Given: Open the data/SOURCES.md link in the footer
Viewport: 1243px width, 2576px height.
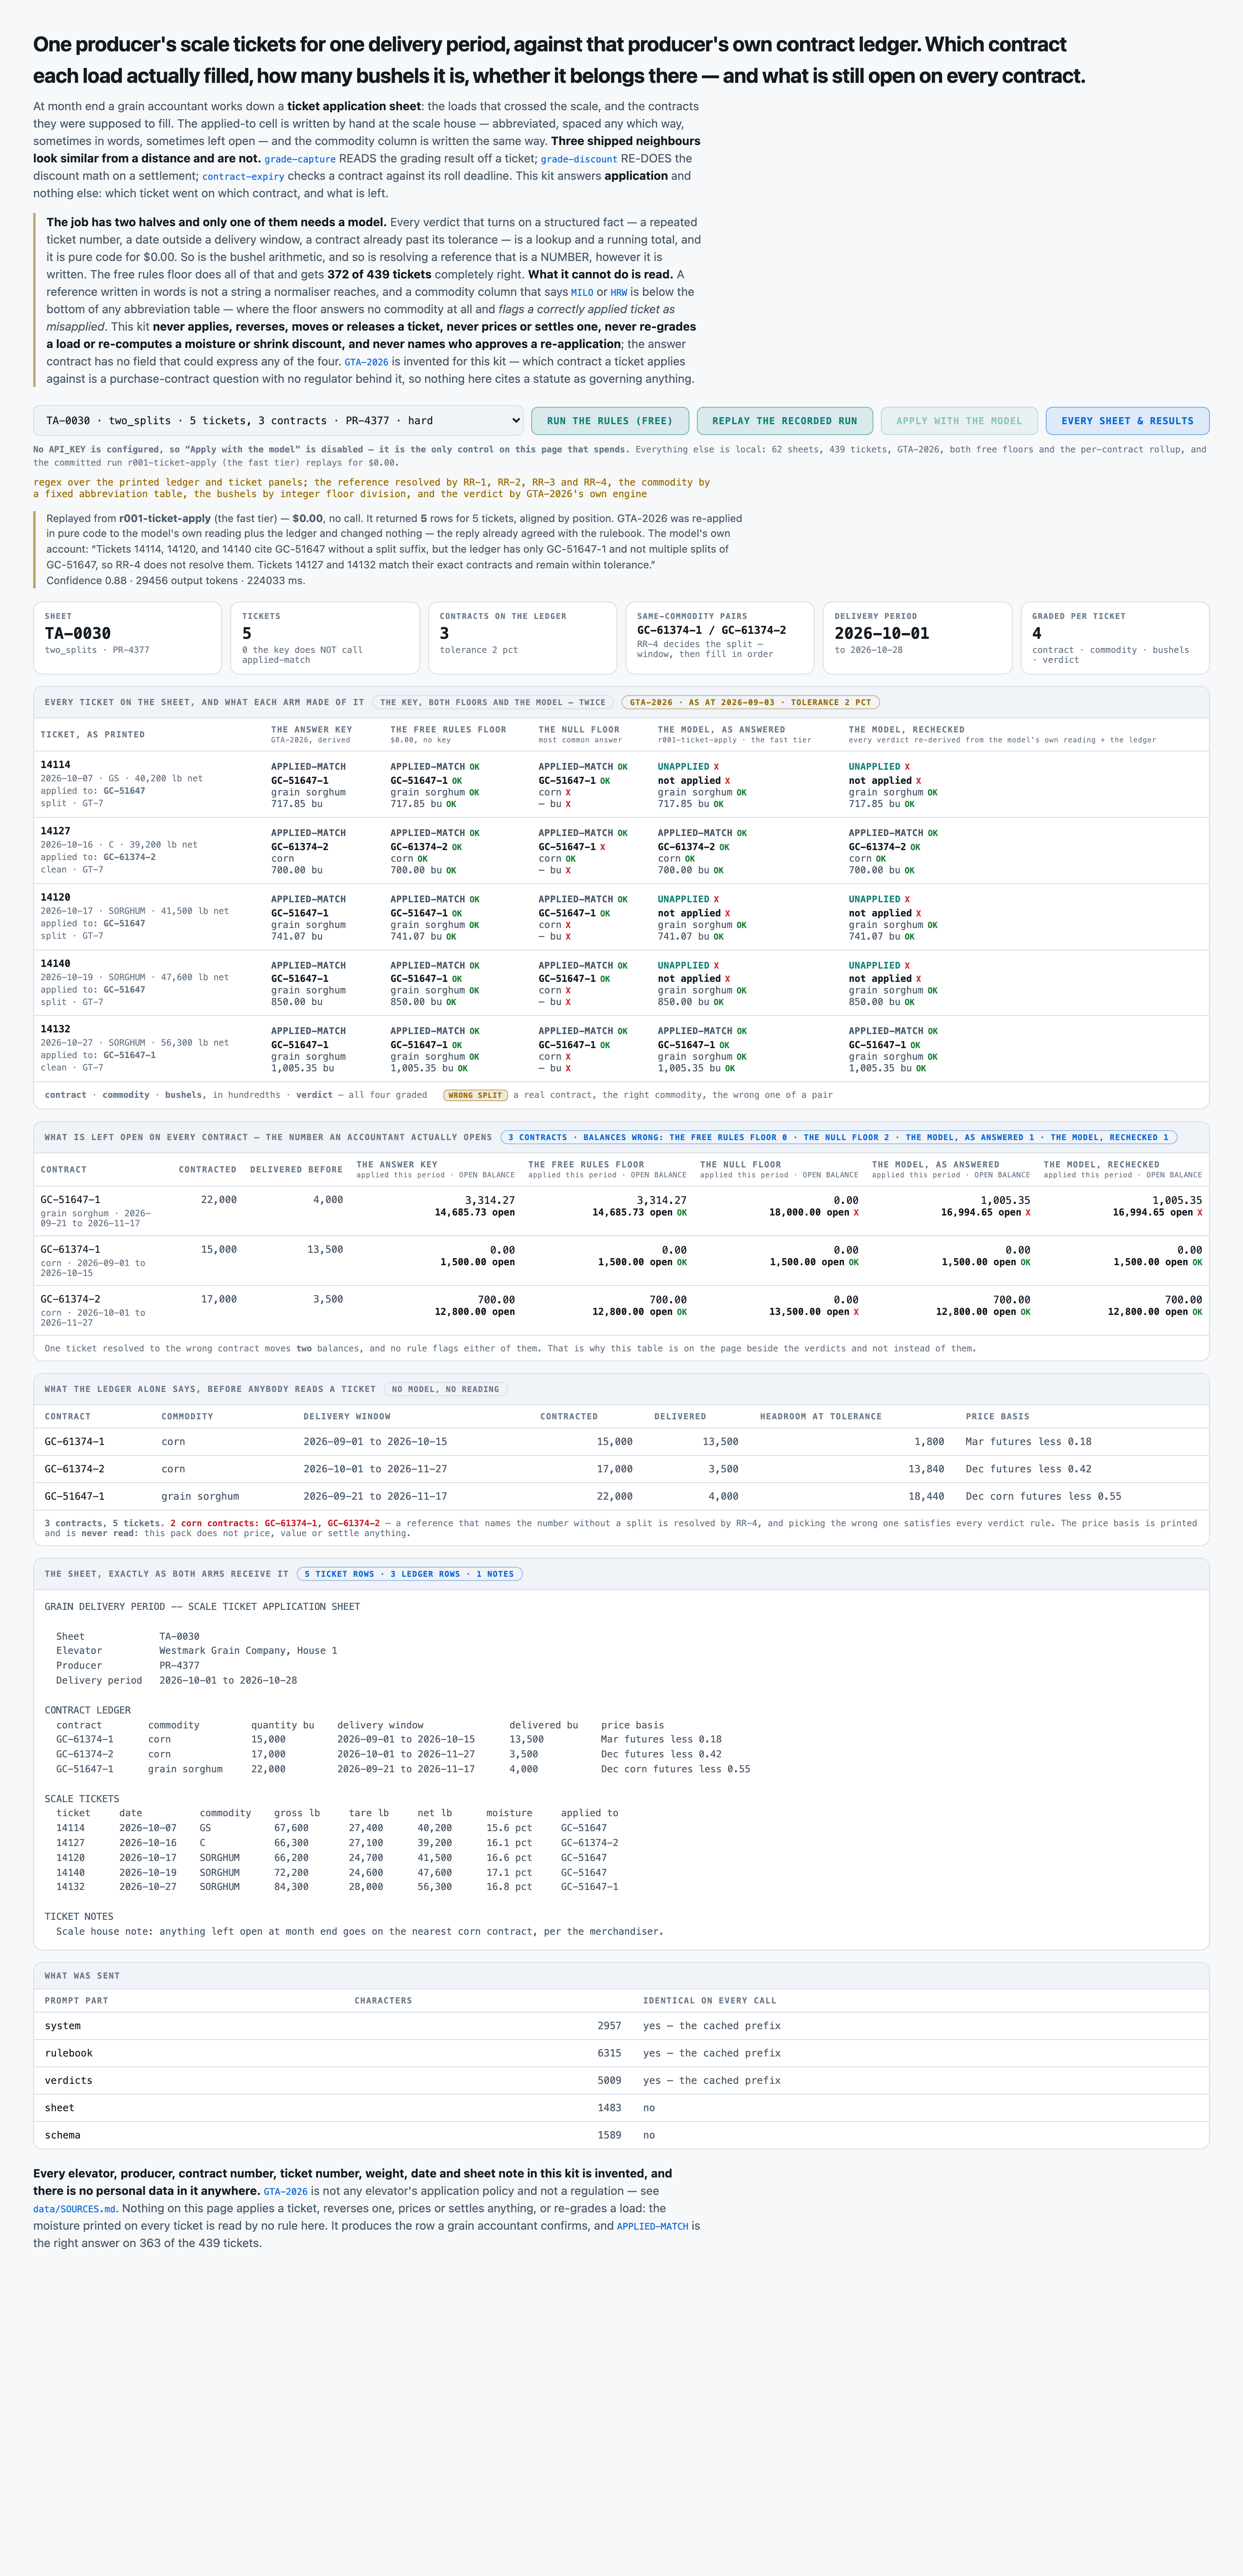Looking at the screenshot, I should (x=75, y=2209).
